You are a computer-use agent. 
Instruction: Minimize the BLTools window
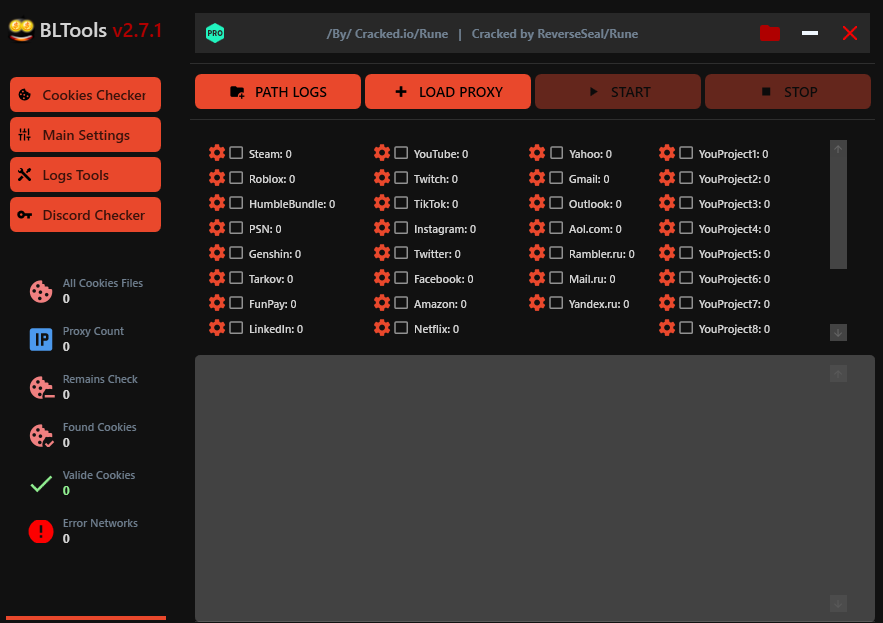pyautogui.click(x=810, y=33)
